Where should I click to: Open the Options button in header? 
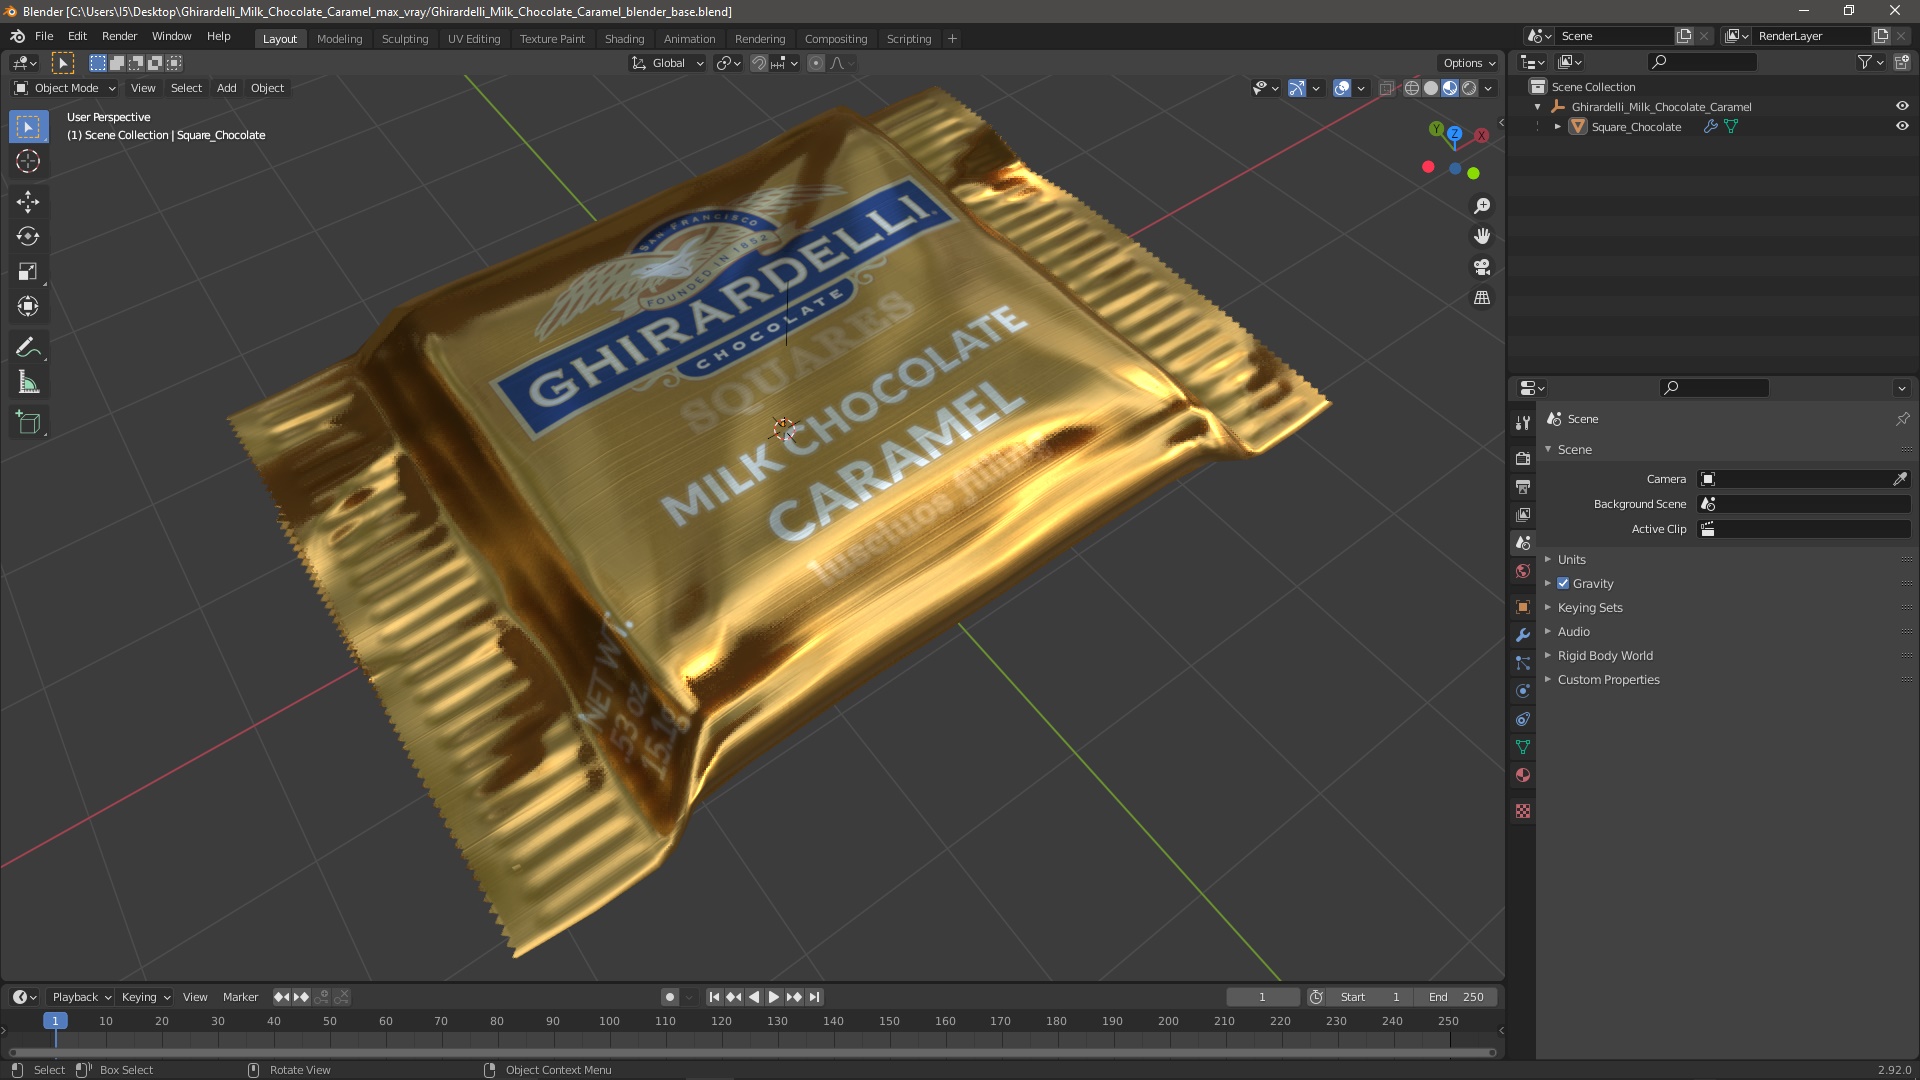[x=1468, y=63]
